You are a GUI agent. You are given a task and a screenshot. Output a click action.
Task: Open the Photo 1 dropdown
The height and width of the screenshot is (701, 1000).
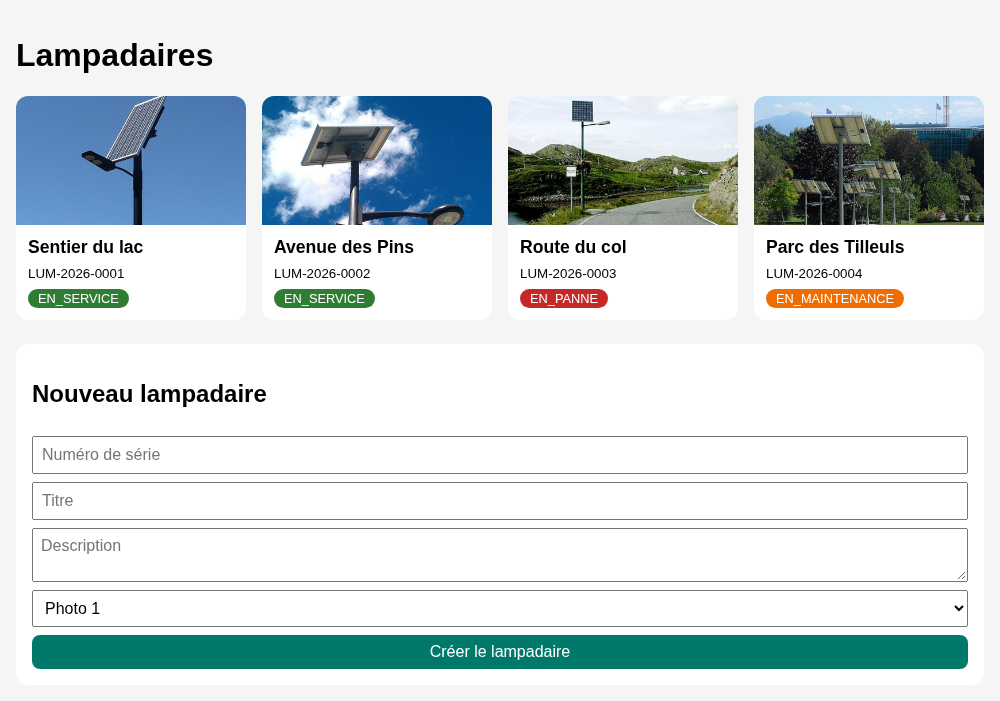[x=500, y=609]
